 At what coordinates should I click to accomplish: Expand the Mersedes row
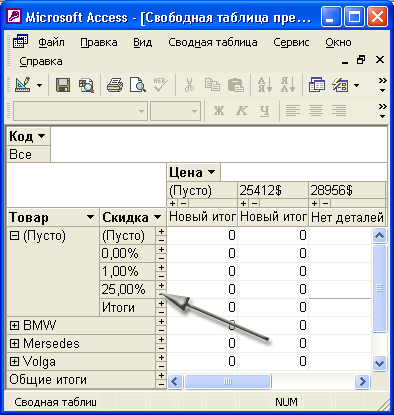point(14,343)
